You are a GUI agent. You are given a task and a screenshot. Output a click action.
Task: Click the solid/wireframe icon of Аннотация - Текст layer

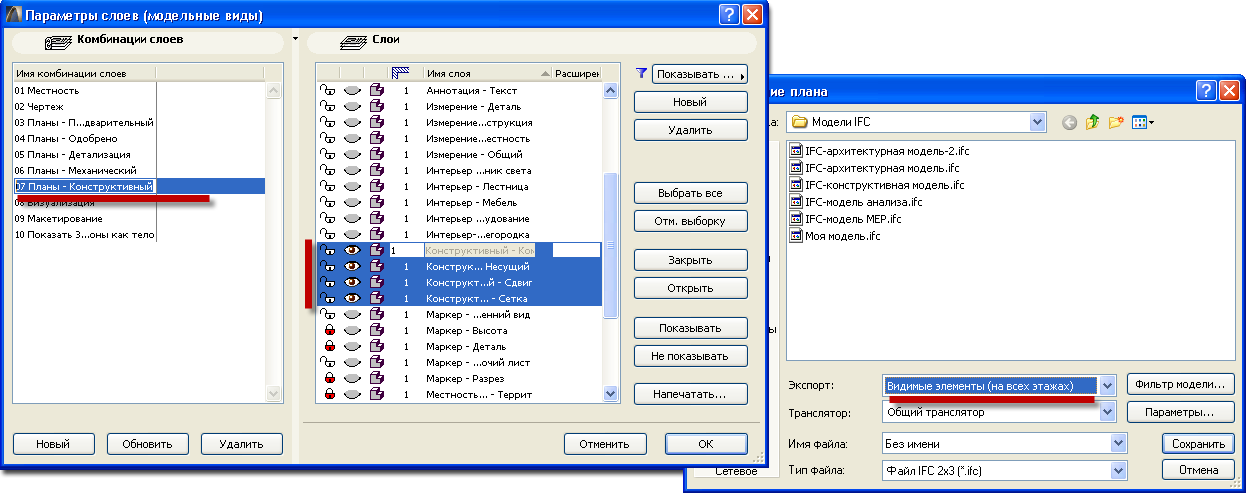coord(377,90)
